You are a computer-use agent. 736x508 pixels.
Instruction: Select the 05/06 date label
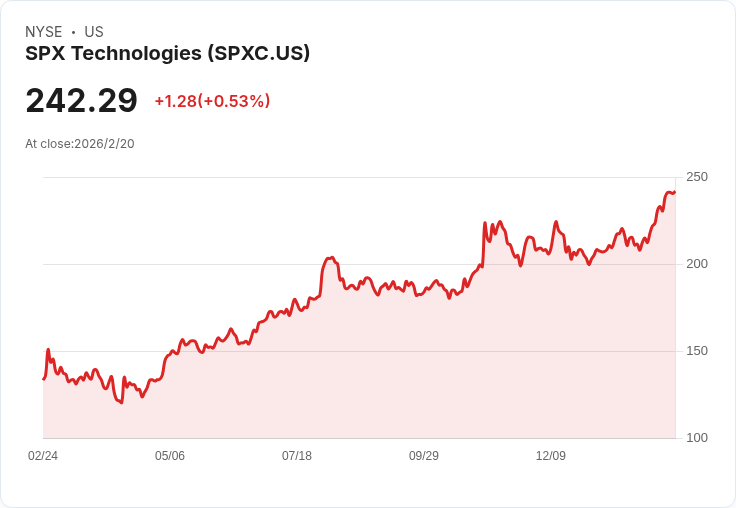pyautogui.click(x=170, y=456)
